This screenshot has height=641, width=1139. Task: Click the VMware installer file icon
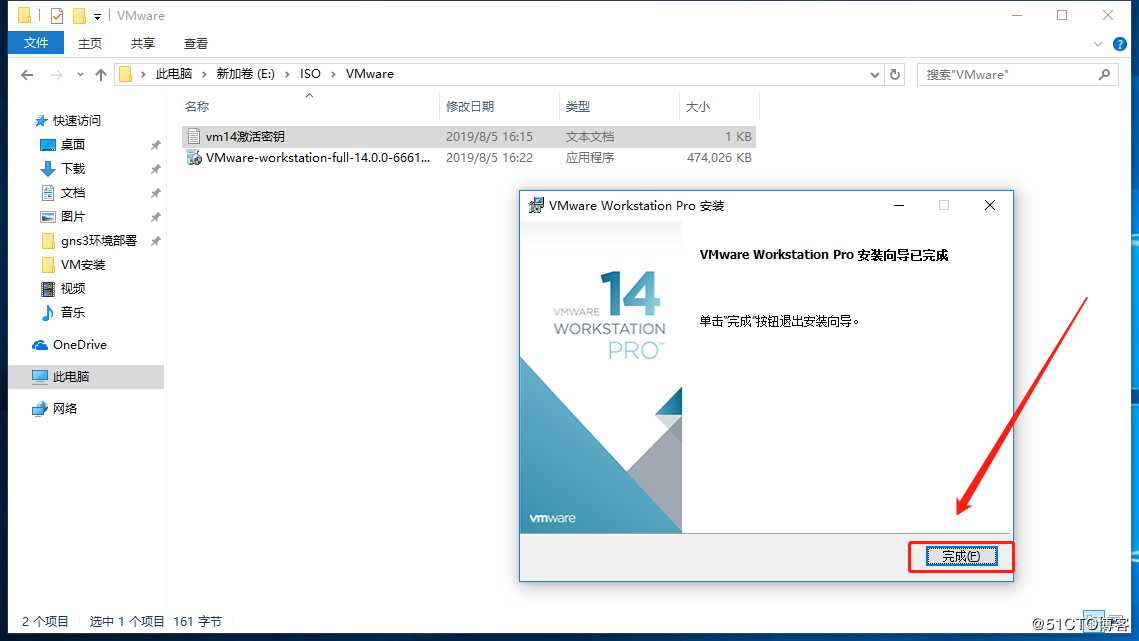coord(194,157)
